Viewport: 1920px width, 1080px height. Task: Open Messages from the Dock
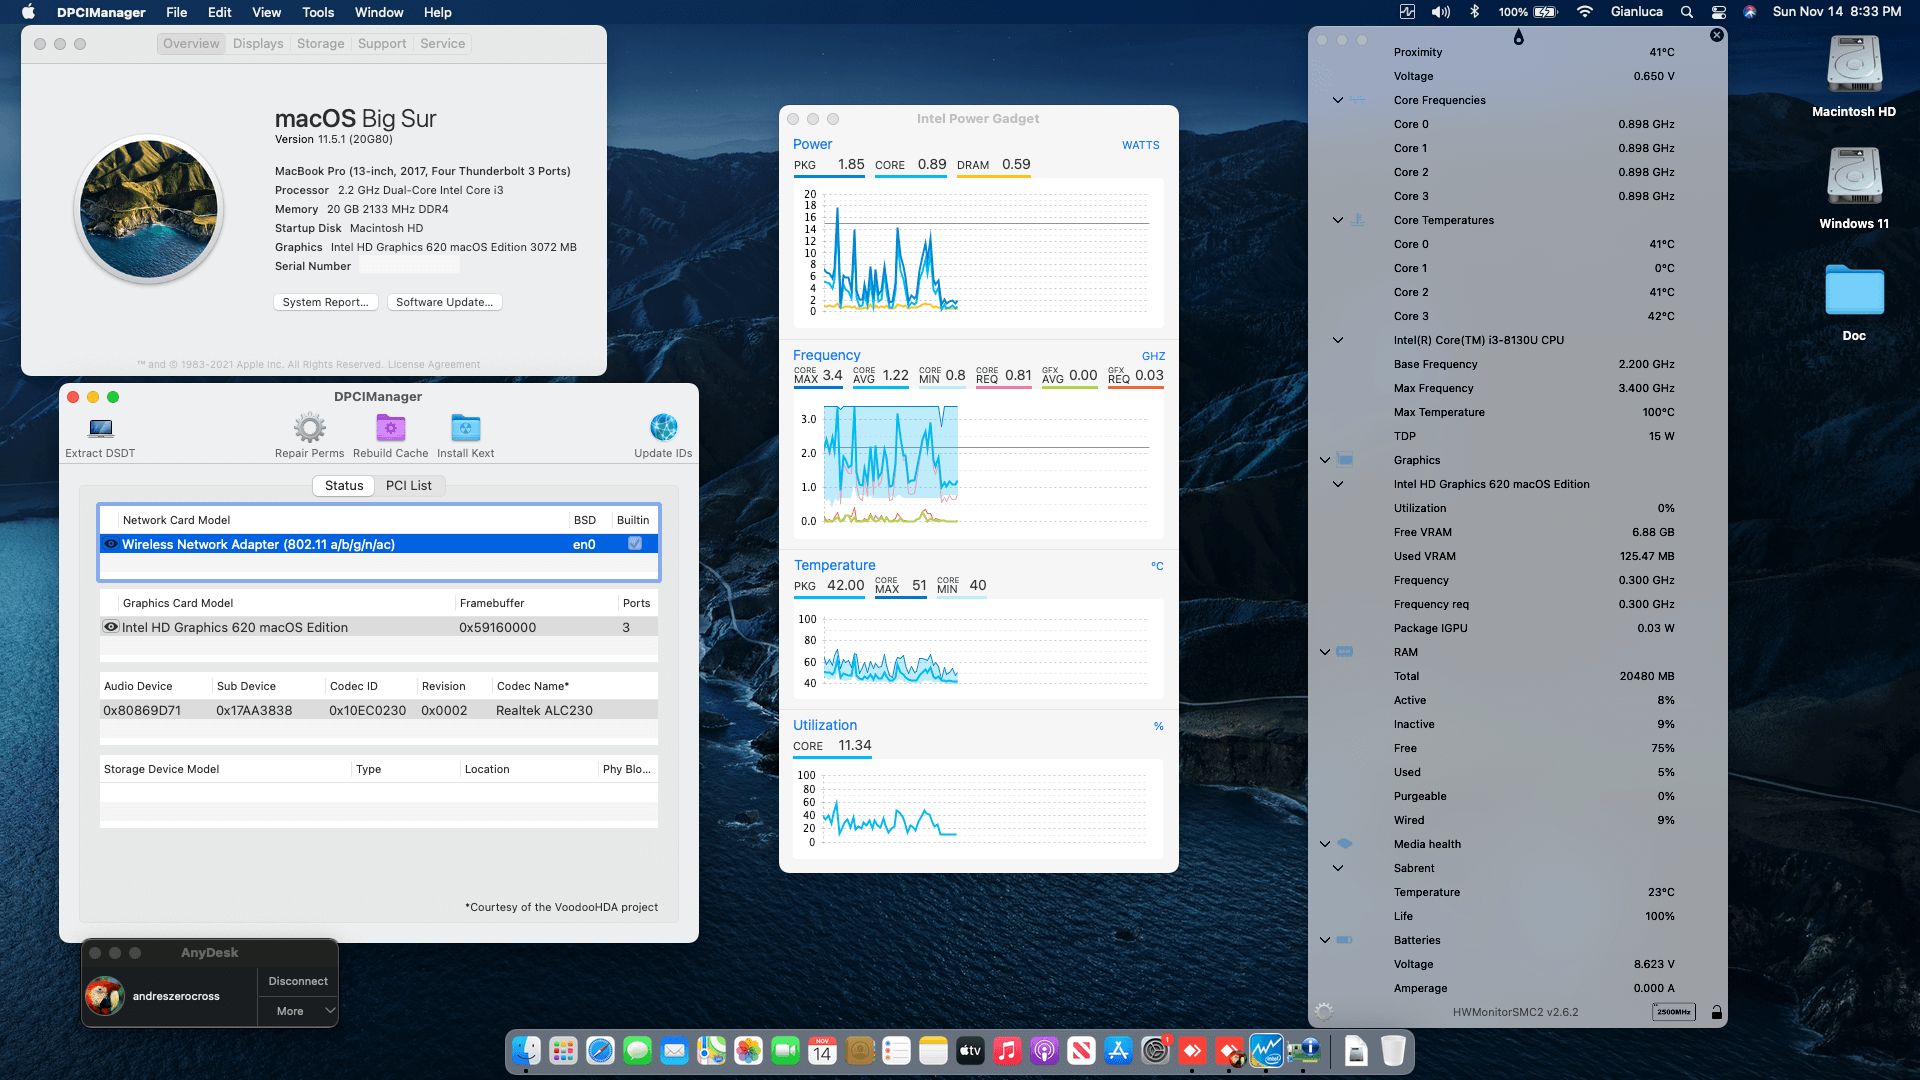tap(637, 1051)
